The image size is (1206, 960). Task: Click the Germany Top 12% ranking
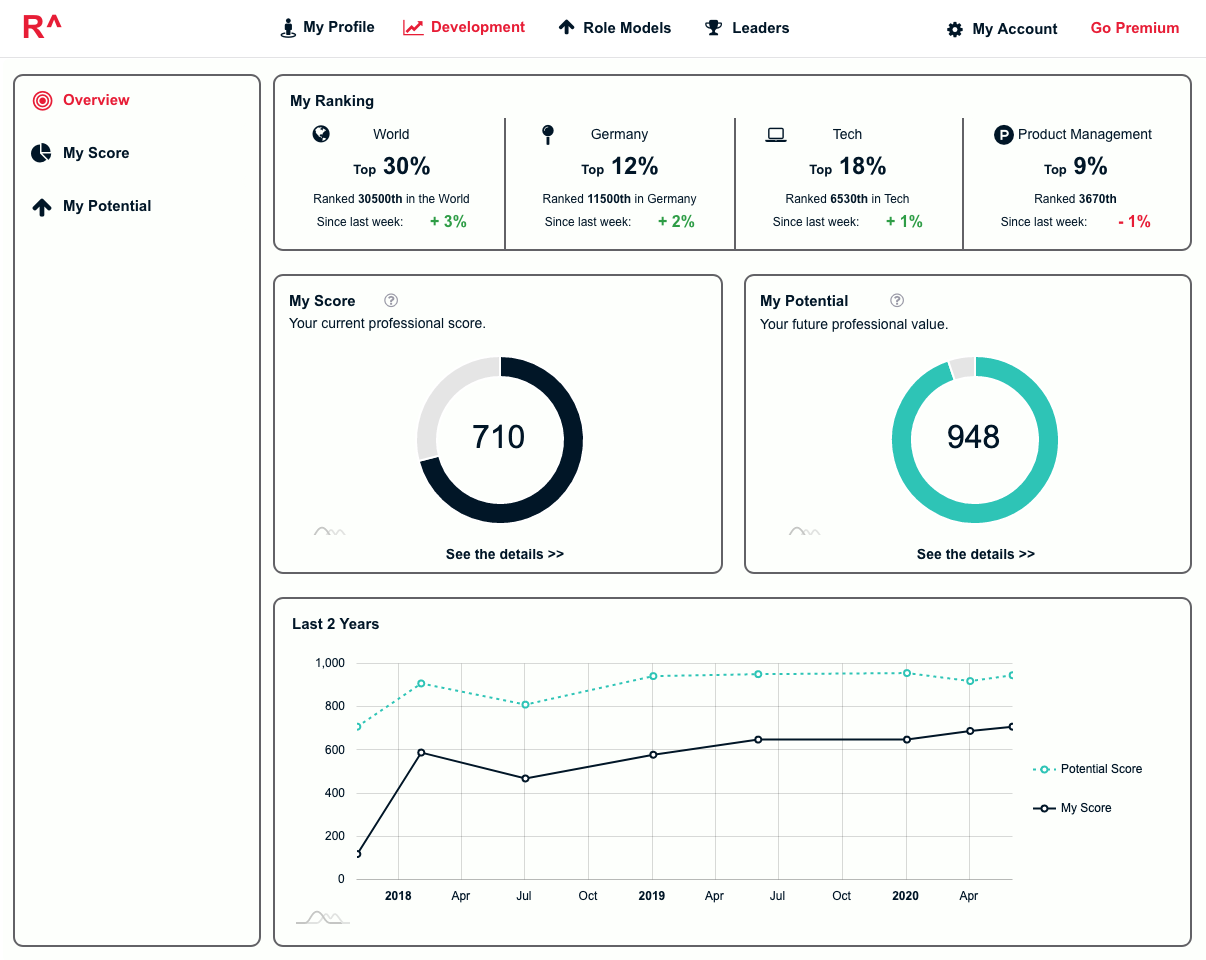620,167
